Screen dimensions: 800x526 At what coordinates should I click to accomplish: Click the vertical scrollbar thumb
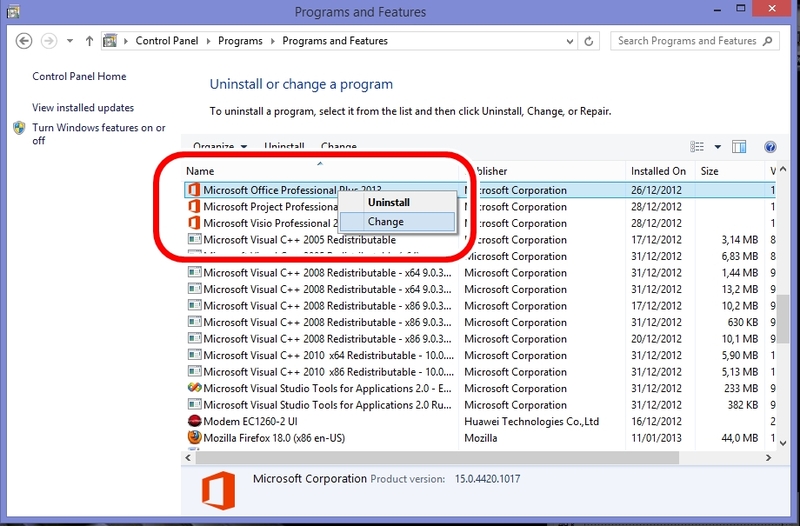tap(783, 319)
